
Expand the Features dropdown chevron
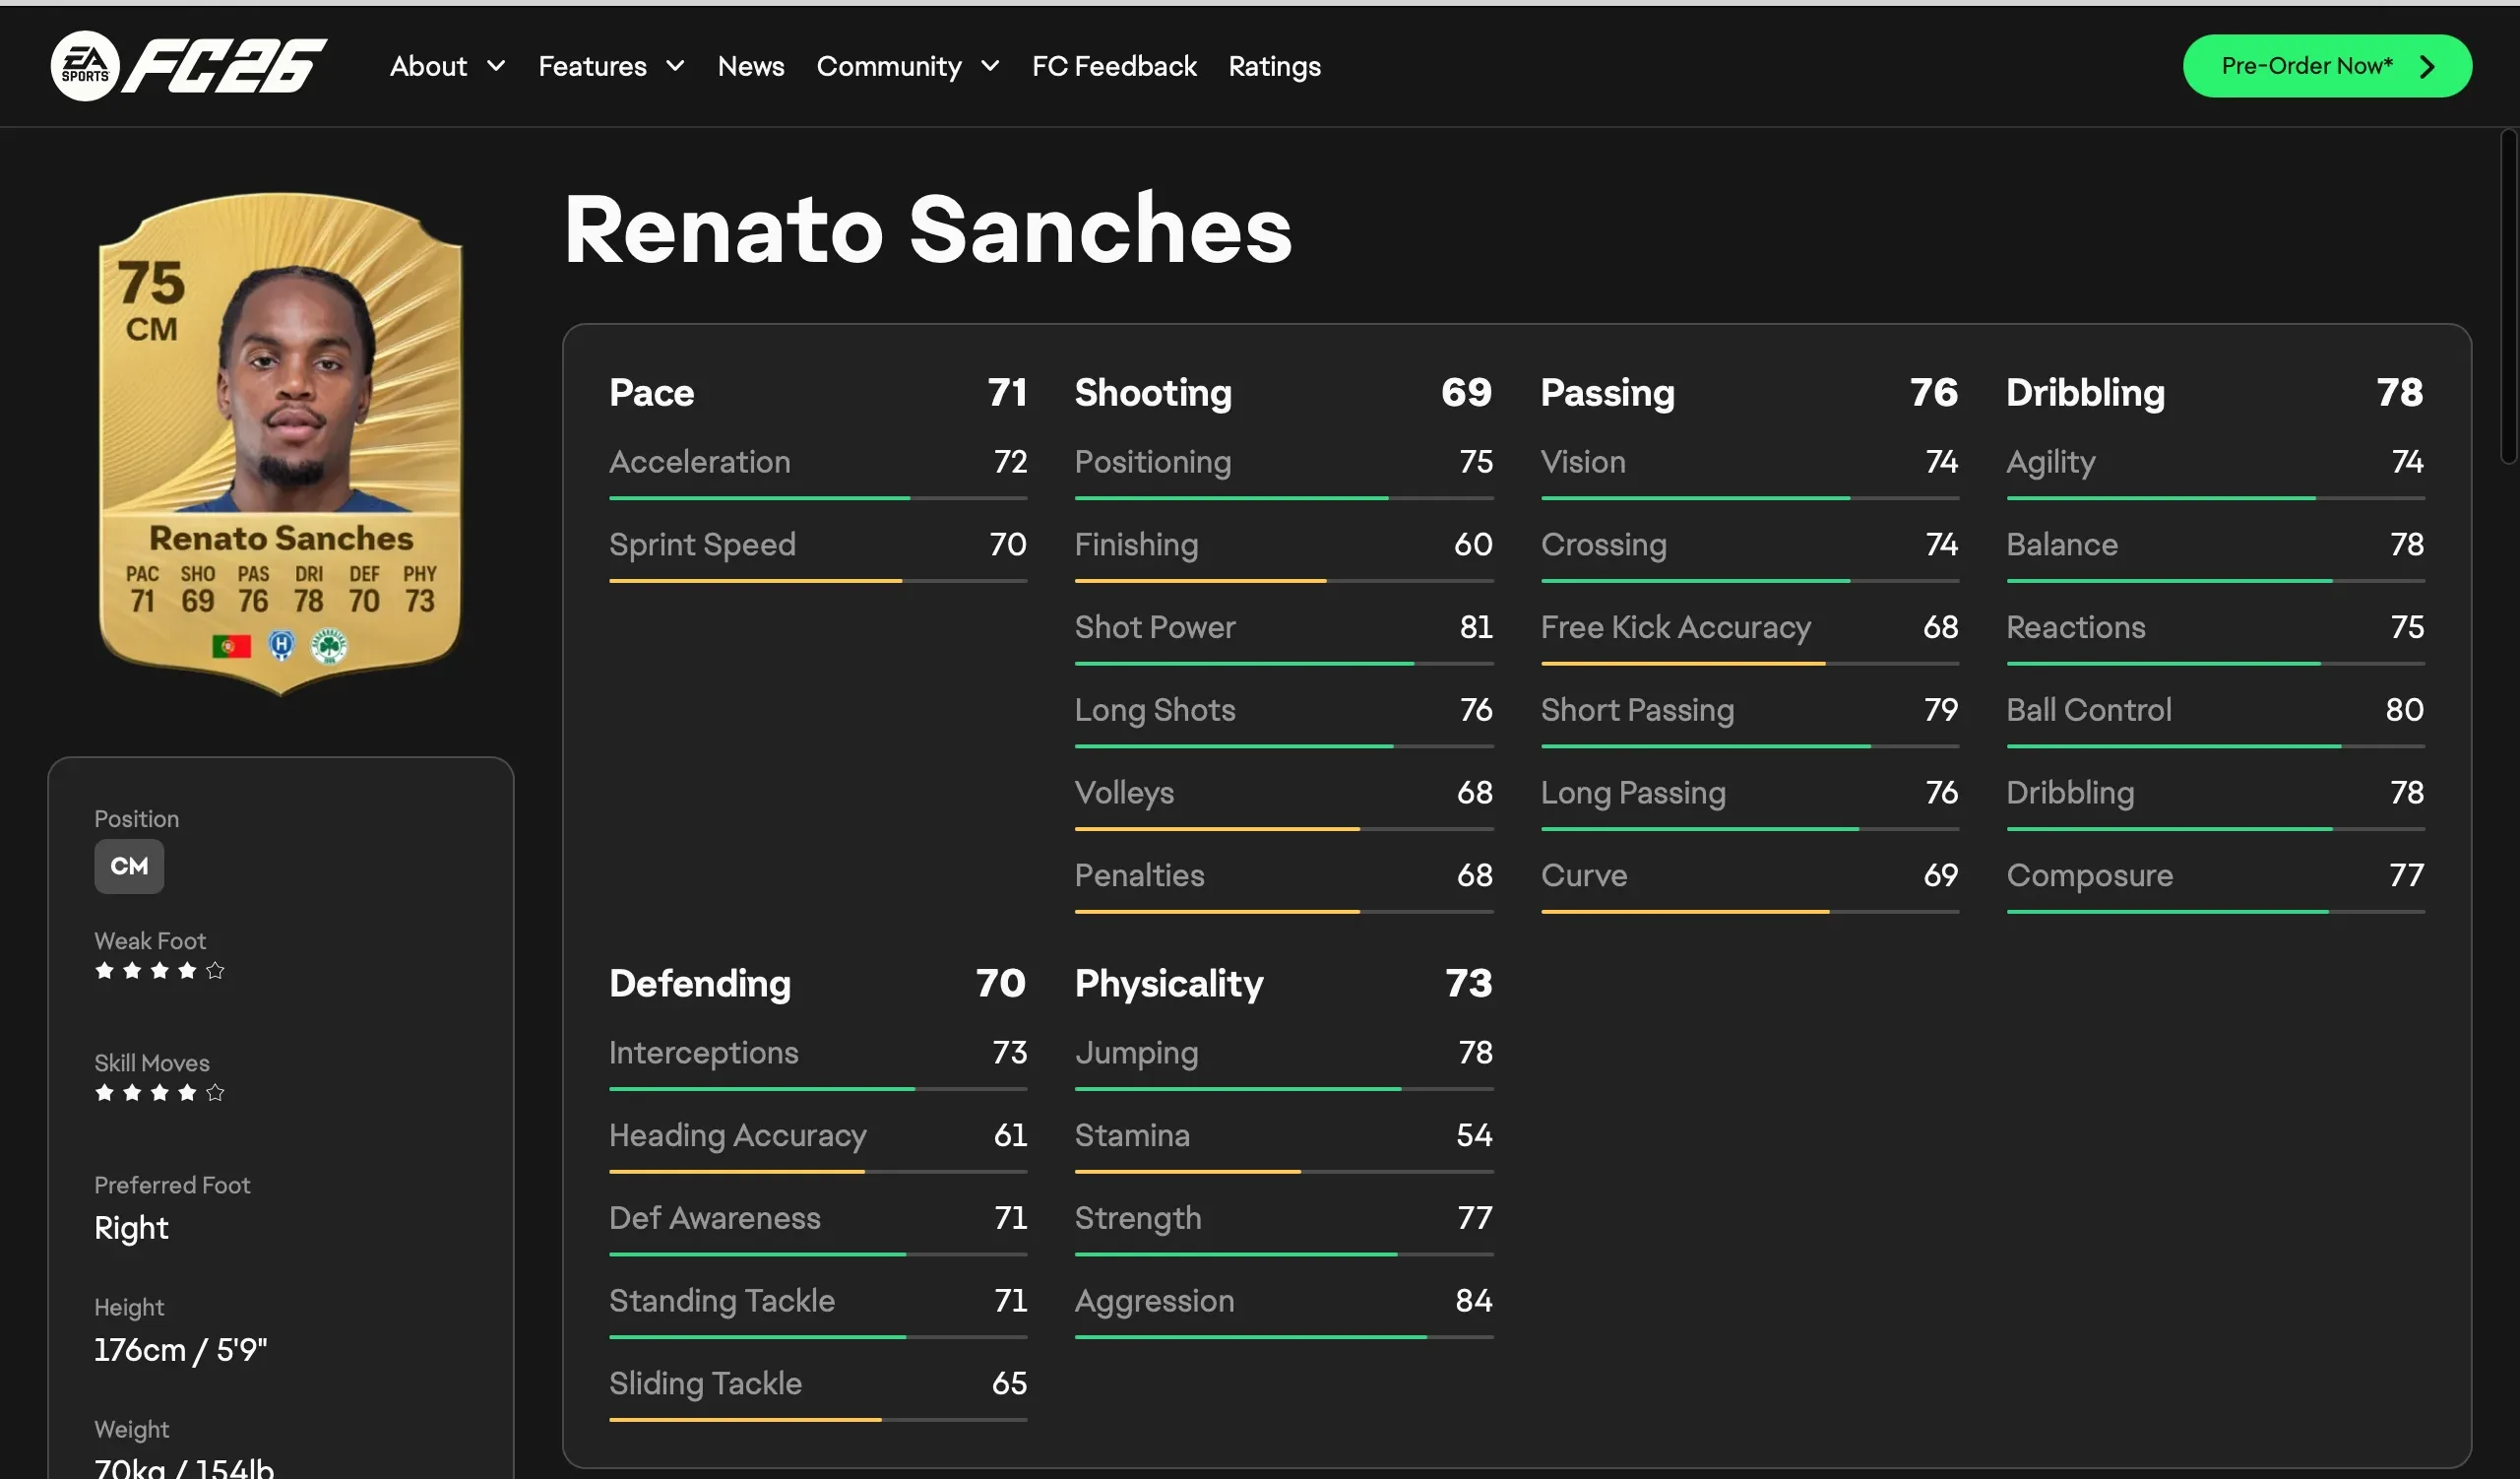(x=675, y=66)
